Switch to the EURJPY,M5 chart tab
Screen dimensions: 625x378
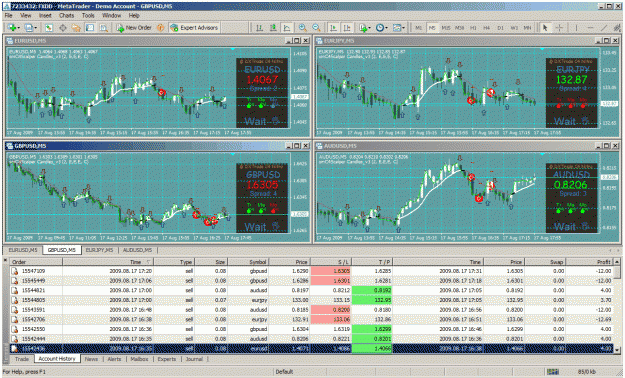coord(99,250)
